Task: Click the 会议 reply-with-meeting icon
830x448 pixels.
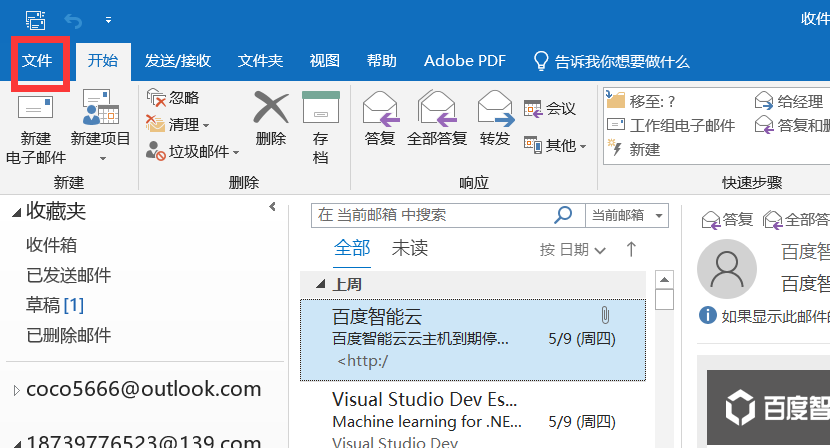Action: [533, 109]
